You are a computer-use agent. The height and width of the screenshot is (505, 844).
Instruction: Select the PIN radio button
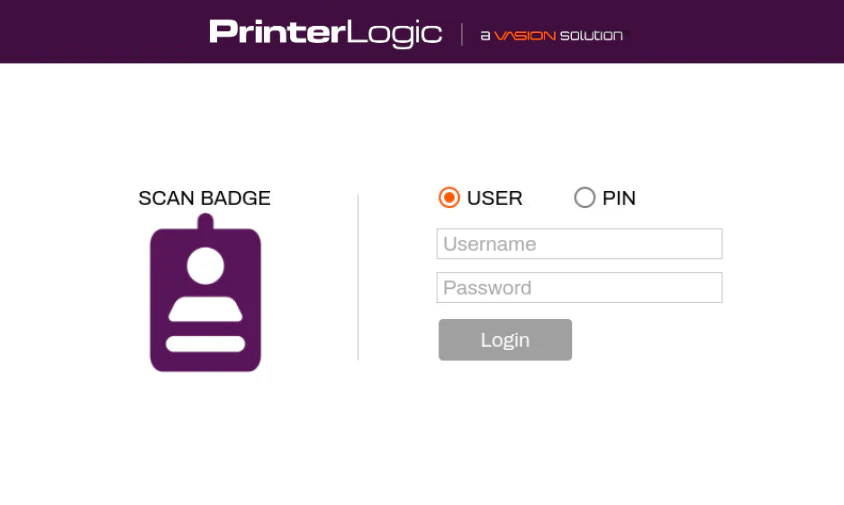[x=584, y=198]
